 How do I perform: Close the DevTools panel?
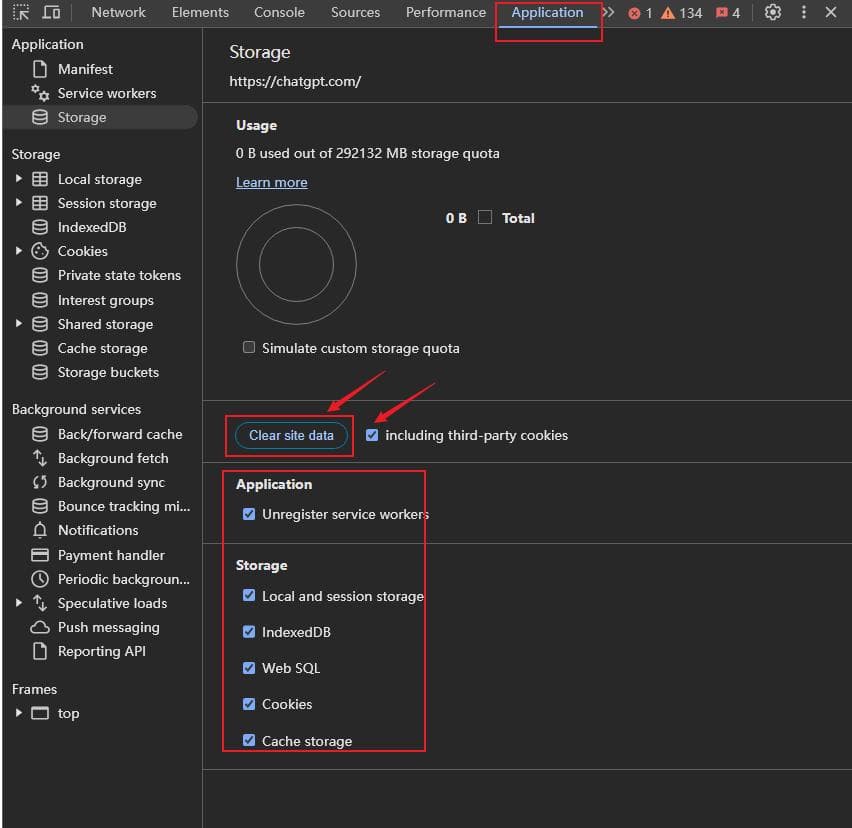point(830,12)
